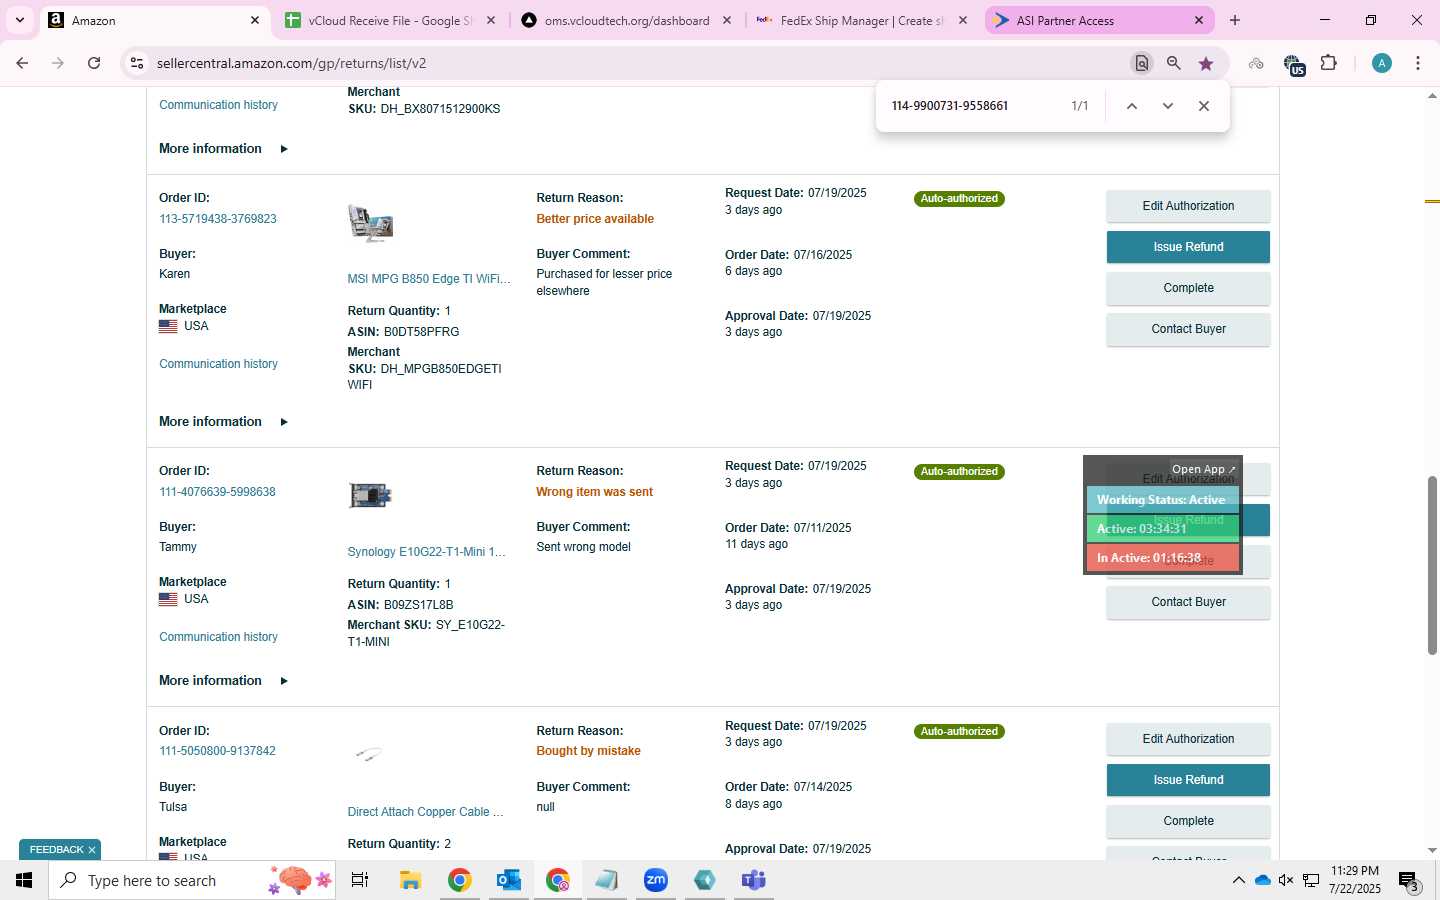The height and width of the screenshot is (900, 1440).
Task: Expand More information for SKU DH_BX8071512900KS order
Action: click(x=223, y=149)
